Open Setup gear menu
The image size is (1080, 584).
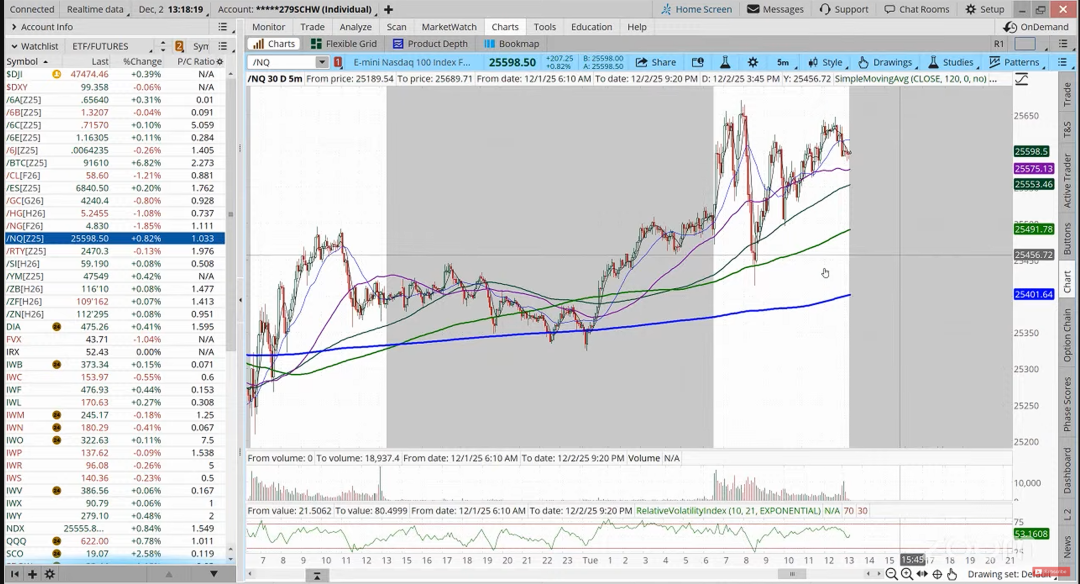(985, 9)
